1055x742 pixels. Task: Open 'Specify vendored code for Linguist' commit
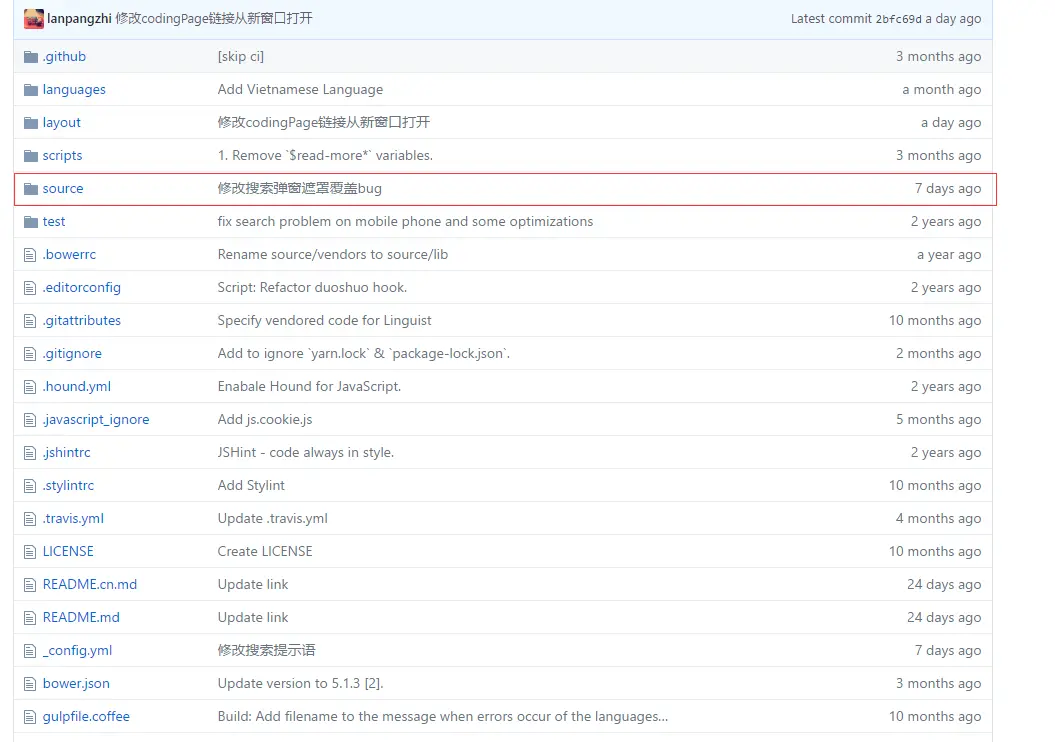[x=324, y=320]
